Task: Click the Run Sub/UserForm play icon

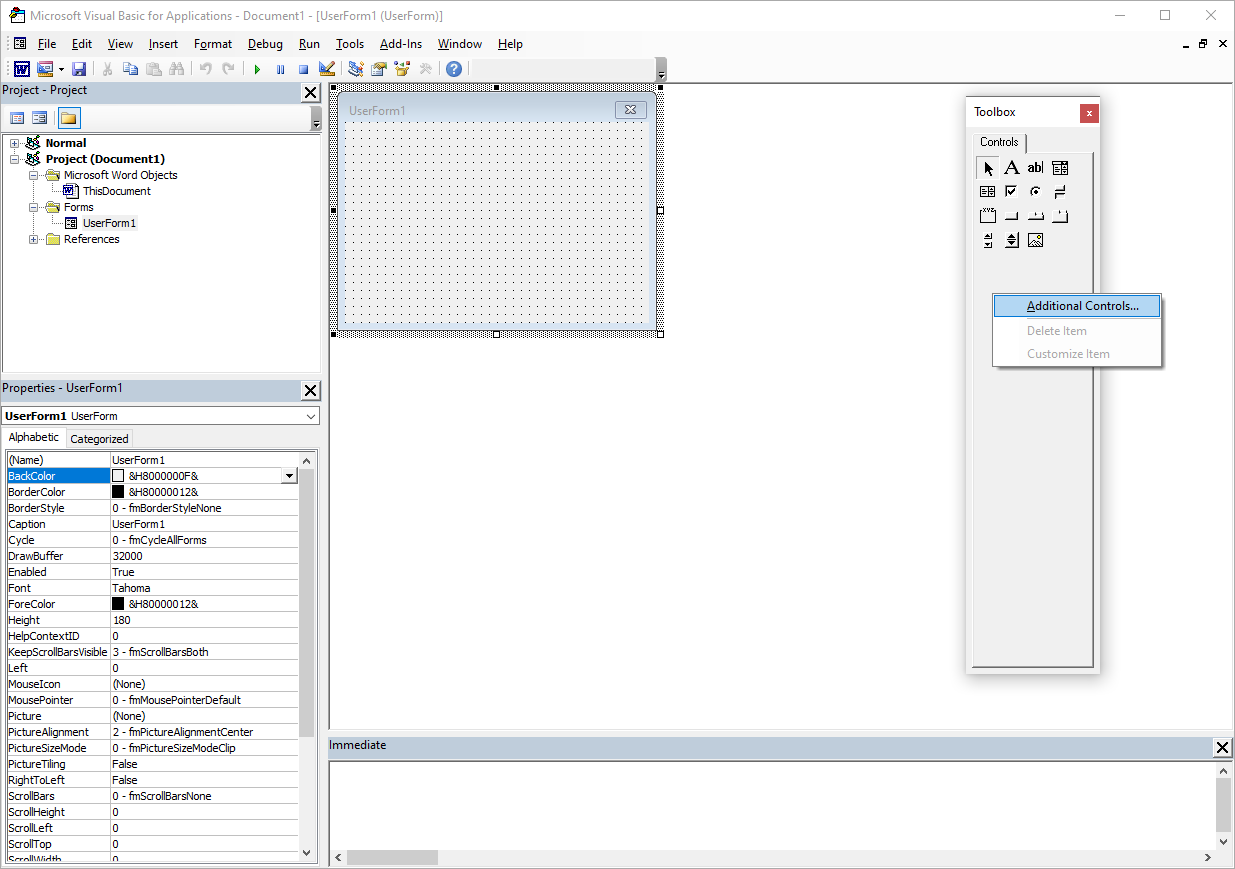Action: pyautogui.click(x=257, y=69)
